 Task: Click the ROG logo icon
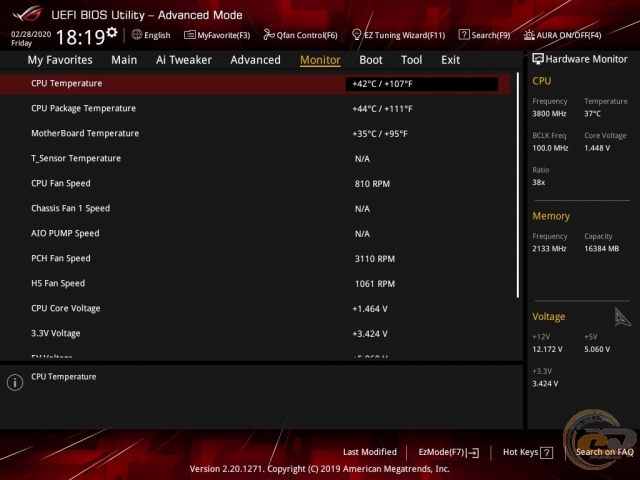27,14
